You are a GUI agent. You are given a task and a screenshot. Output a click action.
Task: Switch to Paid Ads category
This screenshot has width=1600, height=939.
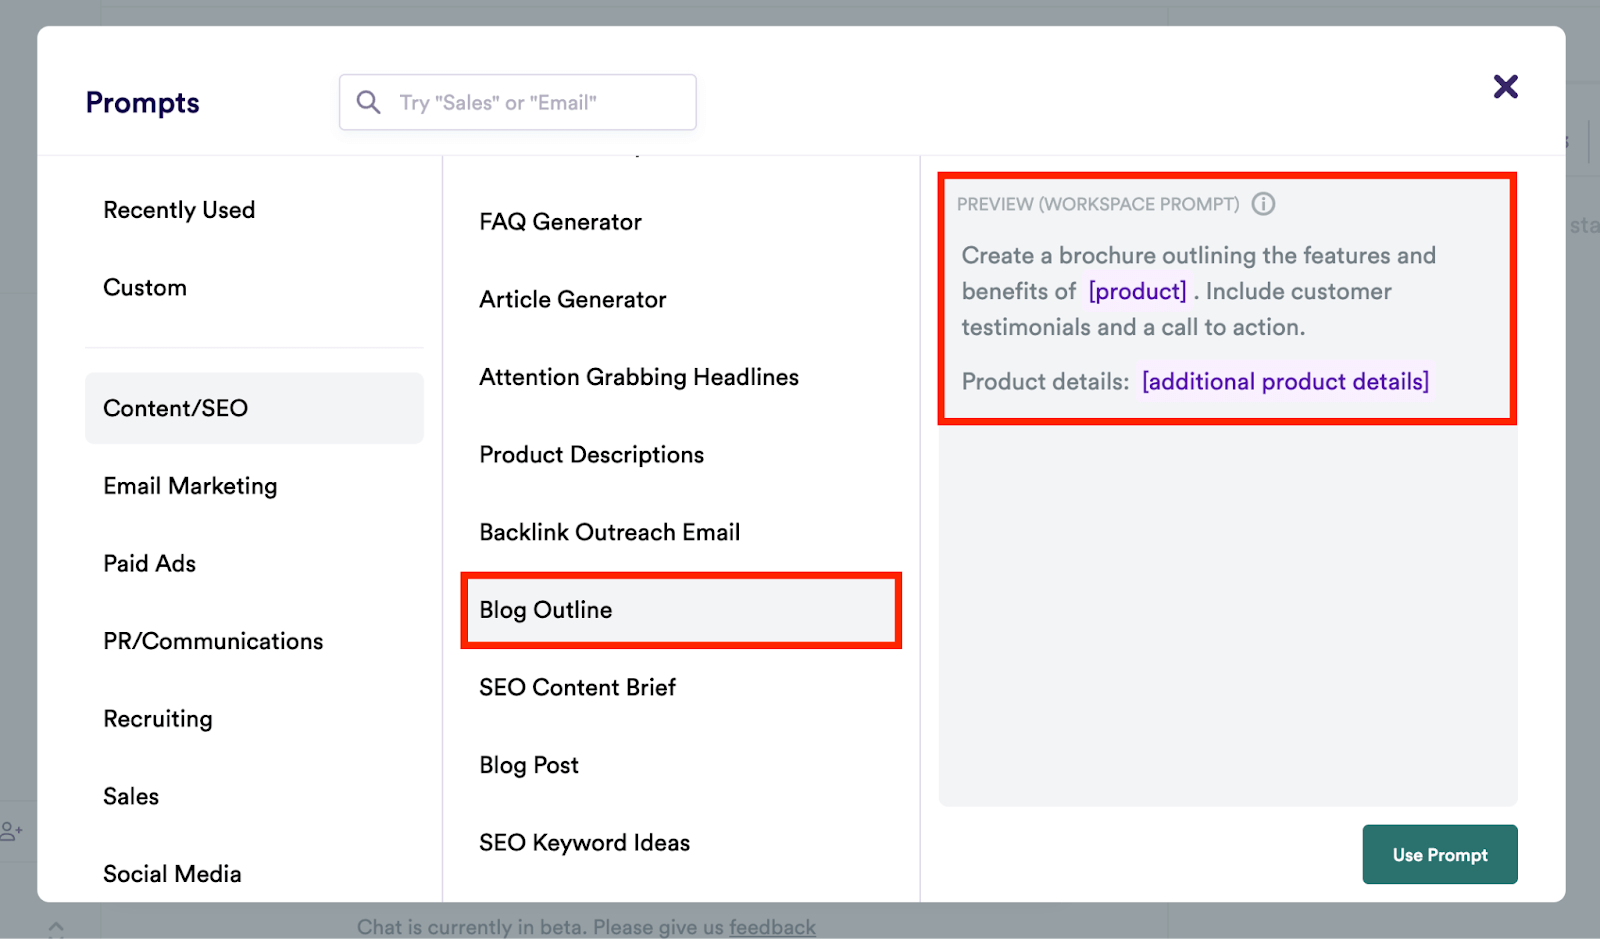click(x=150, y=564)
